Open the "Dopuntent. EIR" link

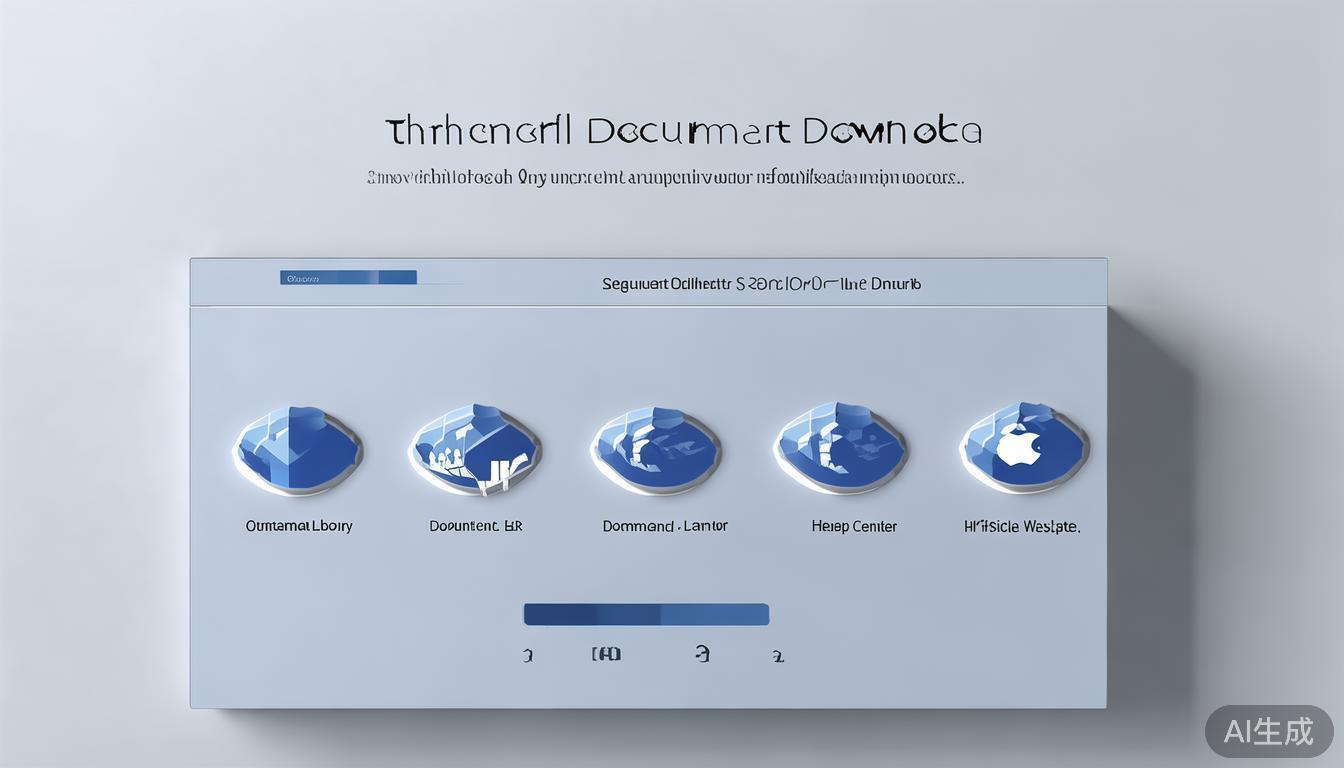(476, 526)
